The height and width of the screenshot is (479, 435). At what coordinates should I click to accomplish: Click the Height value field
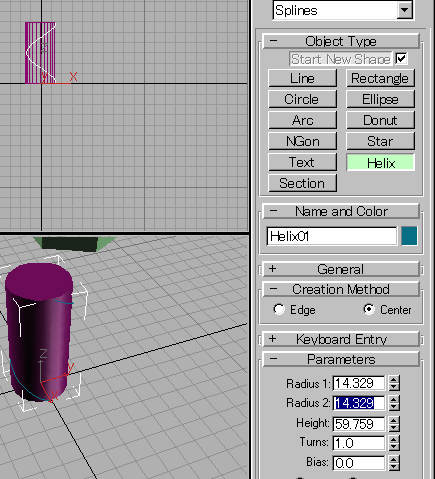[359, 424]
